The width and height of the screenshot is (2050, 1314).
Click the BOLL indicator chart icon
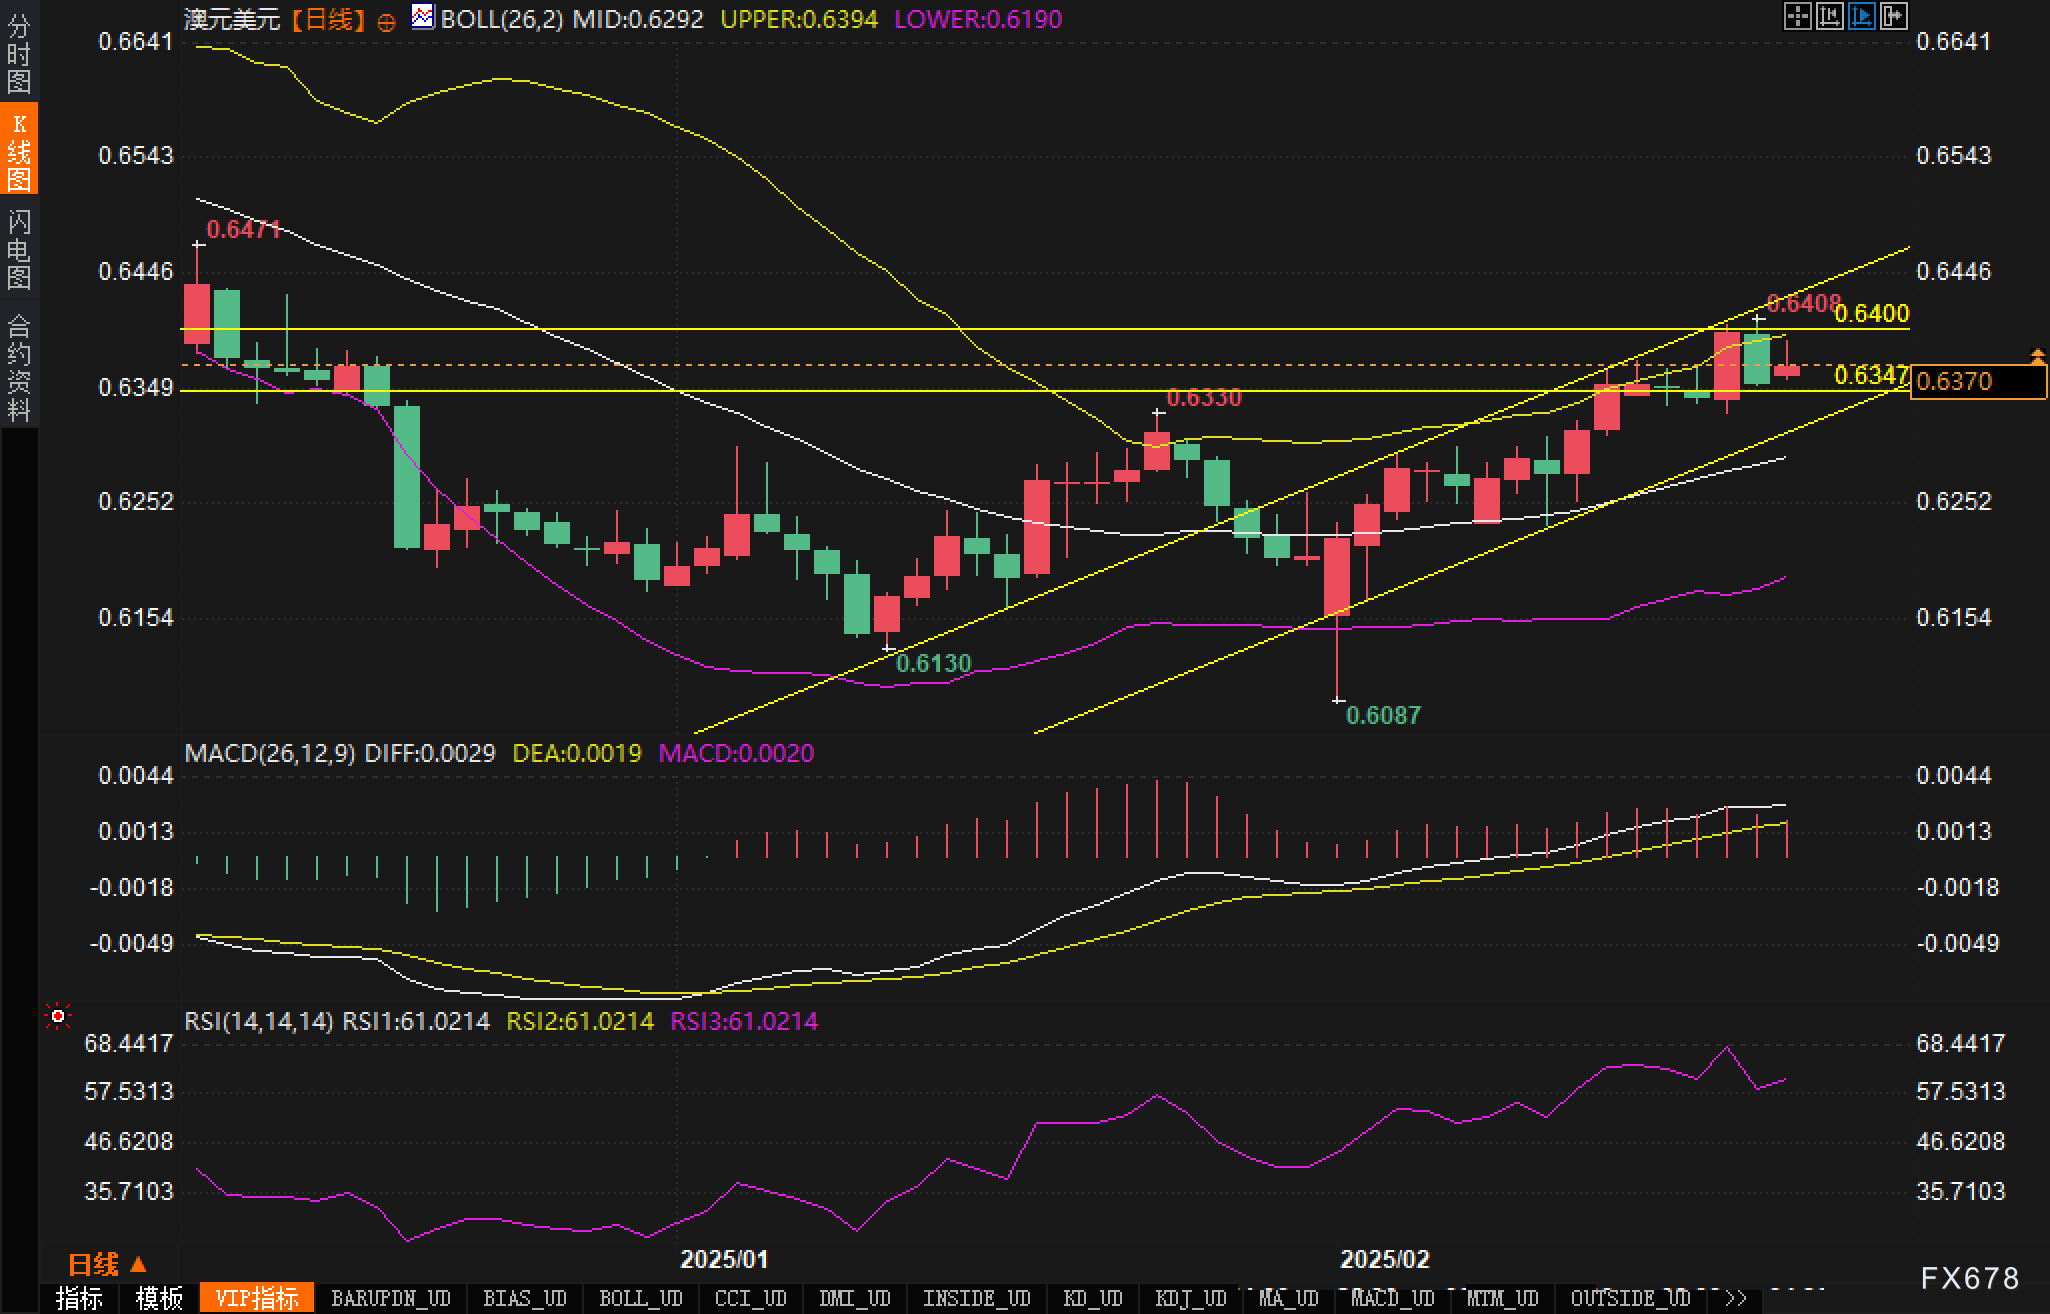[423, 17]
